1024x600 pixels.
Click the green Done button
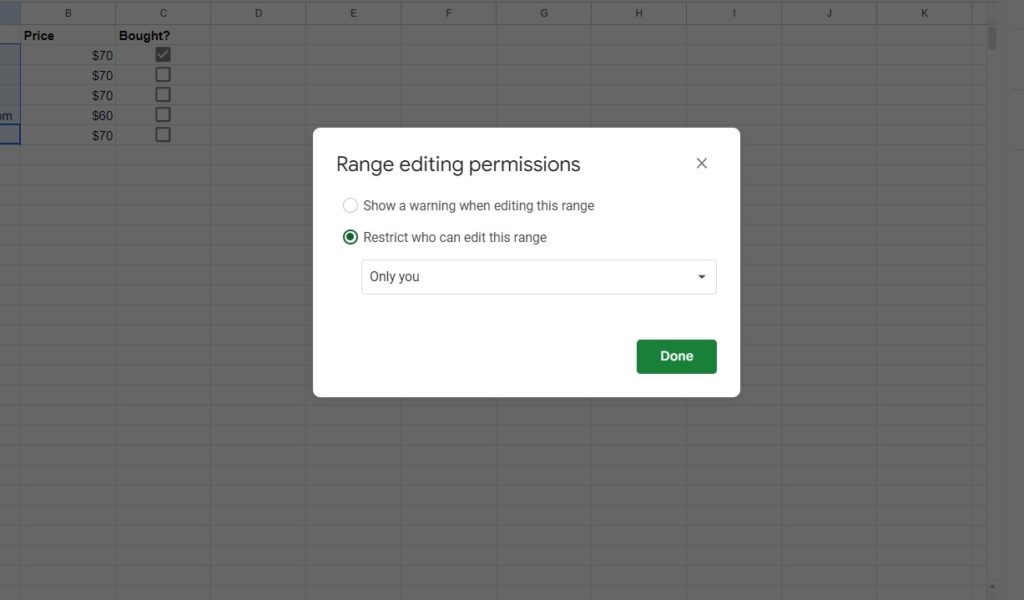click(x=676, y=356)
